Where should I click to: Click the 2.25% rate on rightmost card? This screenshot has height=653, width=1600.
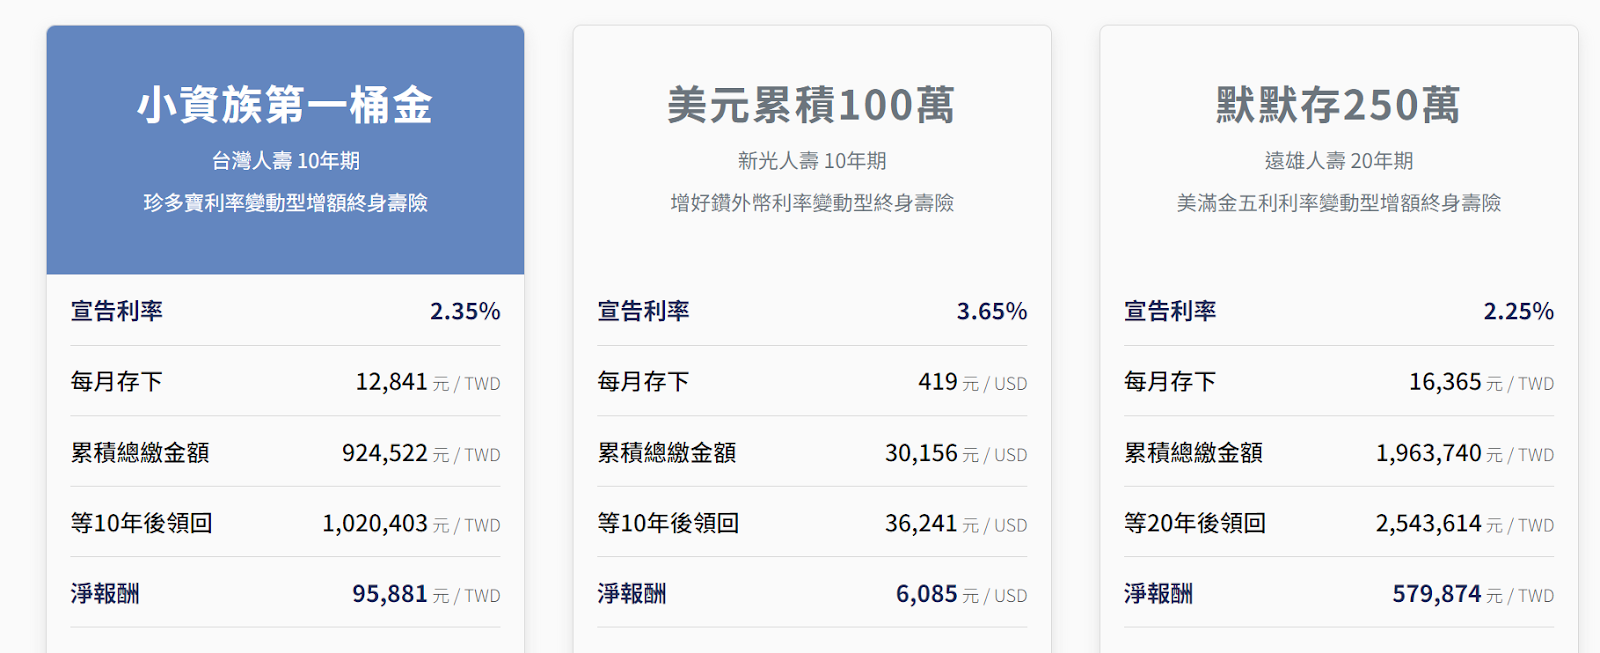[1519, 311]
